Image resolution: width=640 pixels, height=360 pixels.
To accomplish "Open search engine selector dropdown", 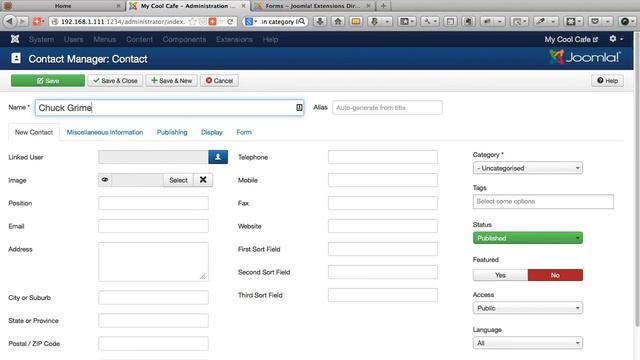I will click(251, 21).
